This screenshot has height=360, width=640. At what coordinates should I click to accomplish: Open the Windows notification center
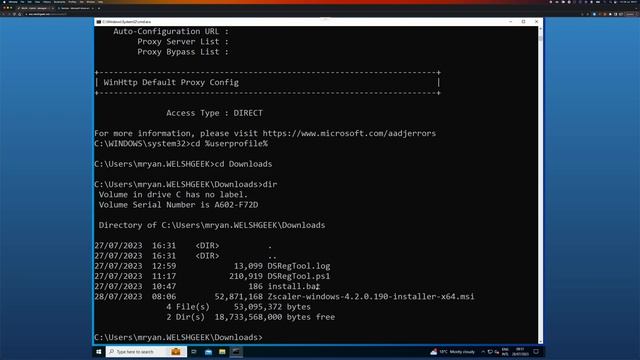point(536,351)
